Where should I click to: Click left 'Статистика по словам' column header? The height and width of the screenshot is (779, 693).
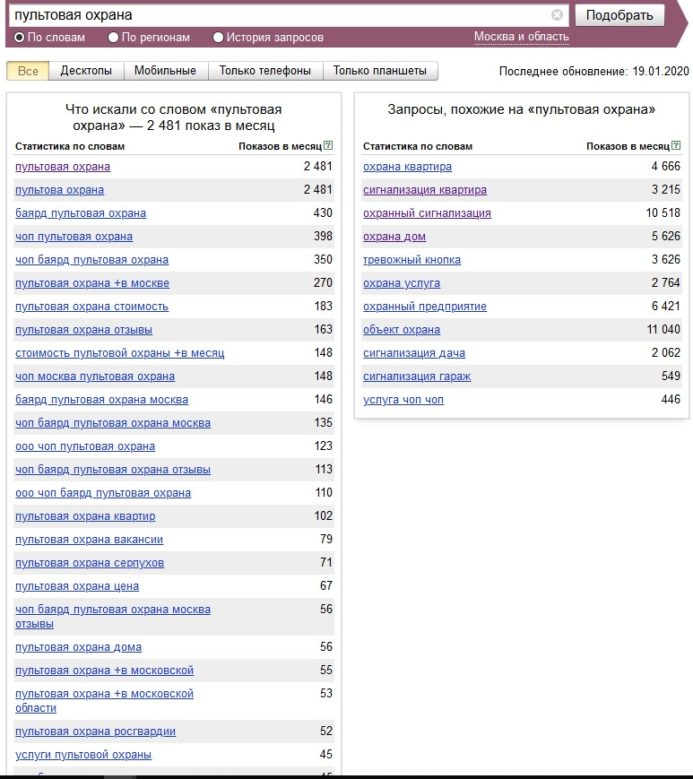(70, 147)
